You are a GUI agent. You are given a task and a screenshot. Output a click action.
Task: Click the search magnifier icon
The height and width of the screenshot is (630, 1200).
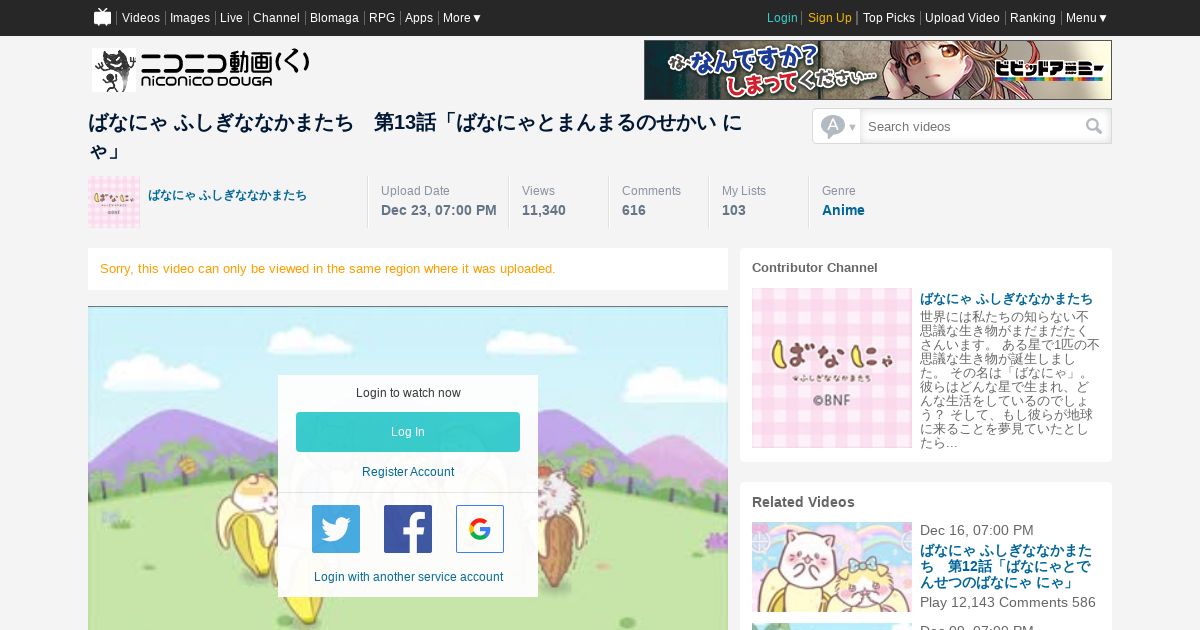click(x=1094, y=126)
